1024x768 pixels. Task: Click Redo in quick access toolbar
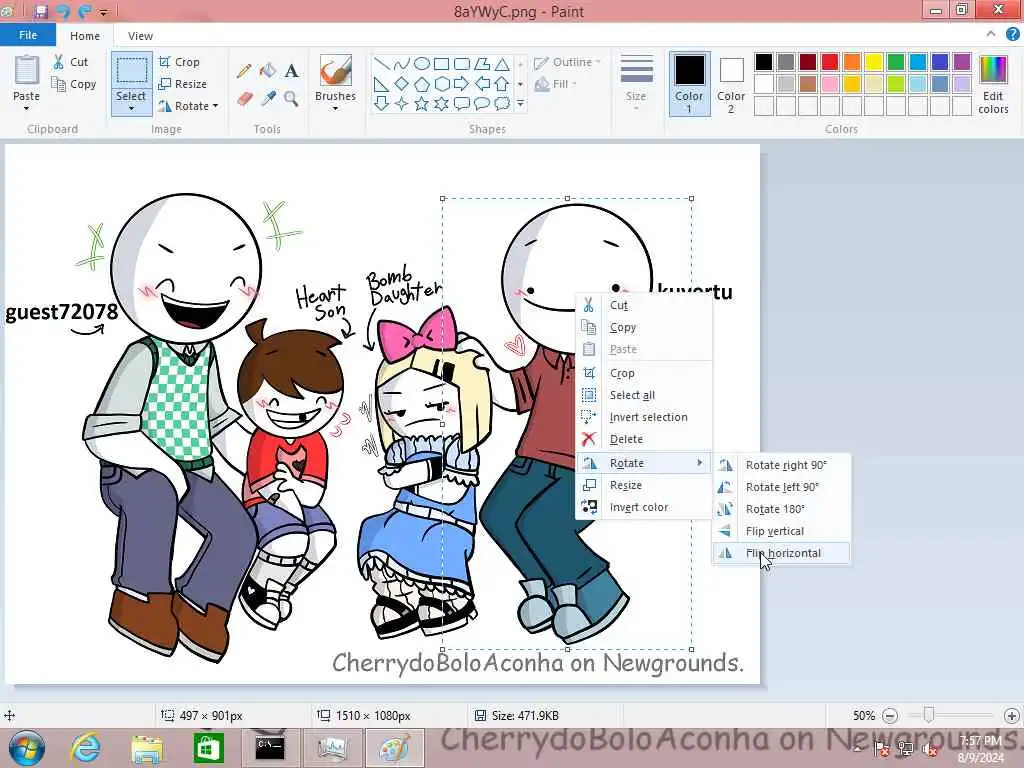pyautogui.click(x=84, y=11)
